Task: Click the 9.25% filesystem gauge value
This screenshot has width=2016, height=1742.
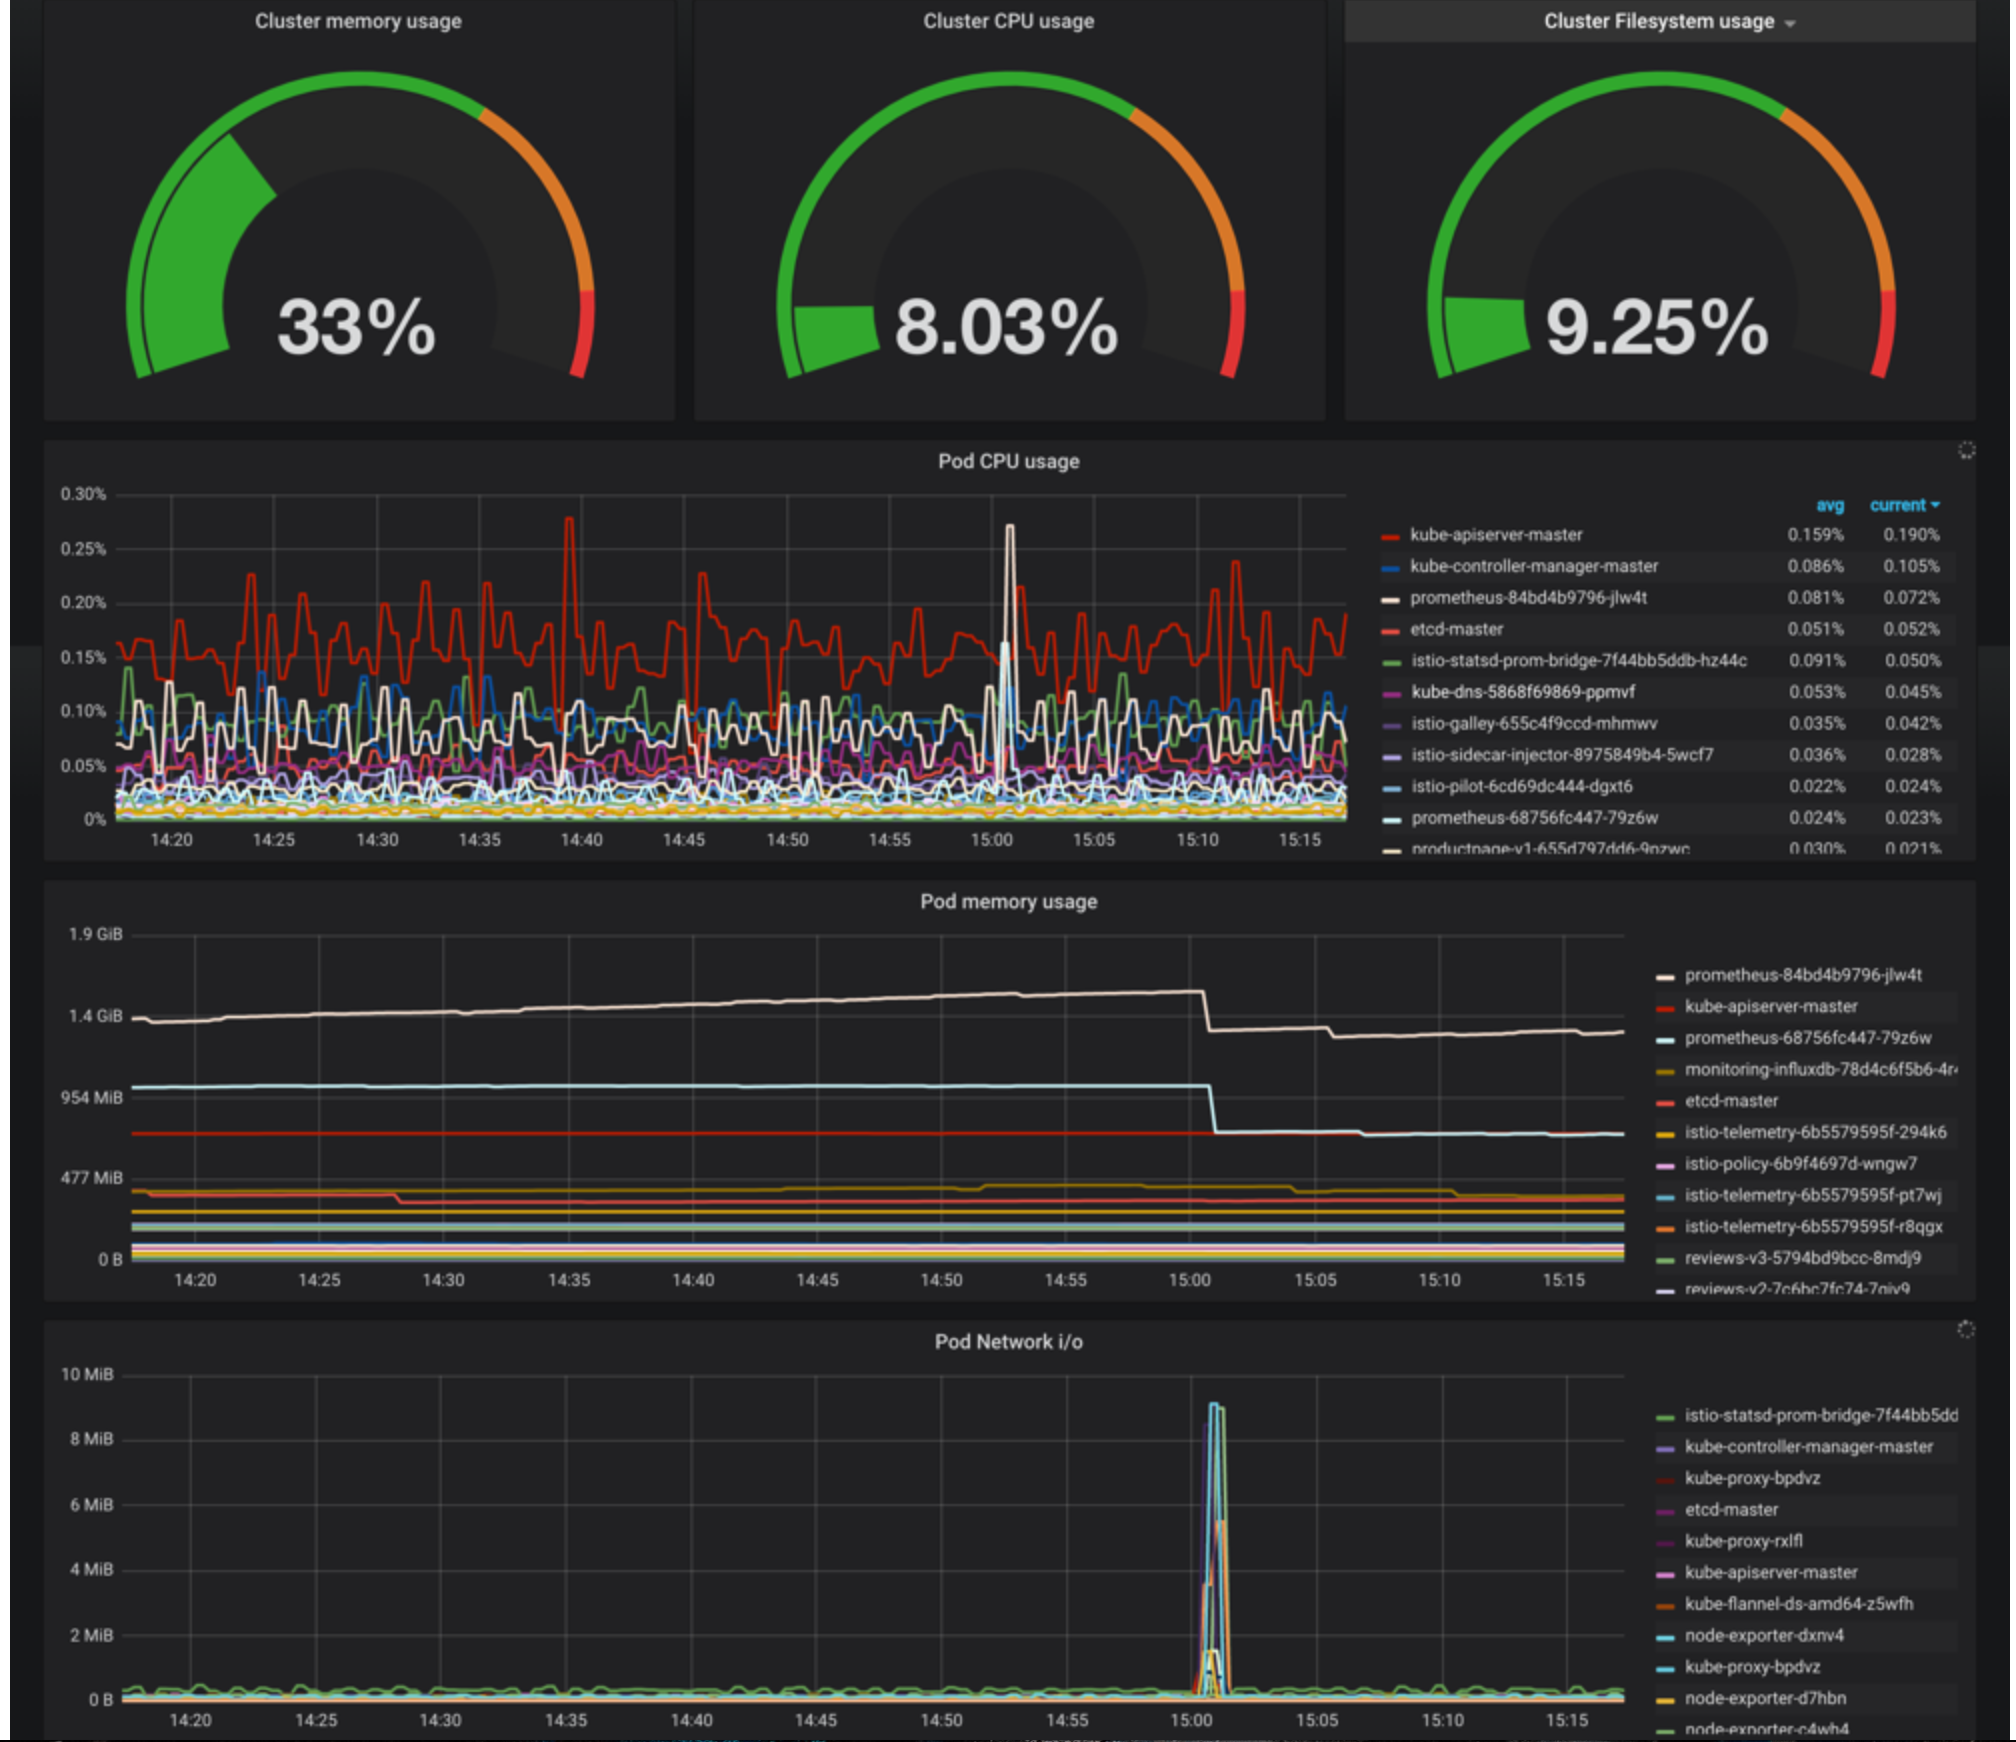Action: [1657, 327]
